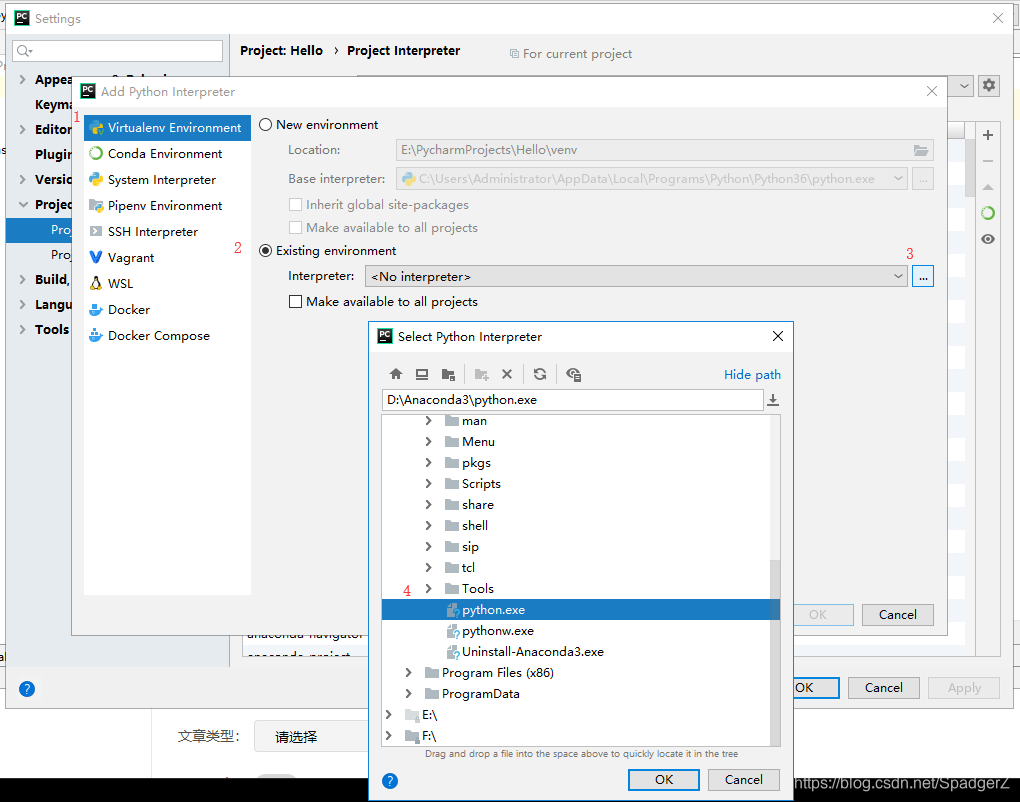This screenshot has width=1020, height=802.
Task: Go to project directory icon
Action: pos(448,374)
